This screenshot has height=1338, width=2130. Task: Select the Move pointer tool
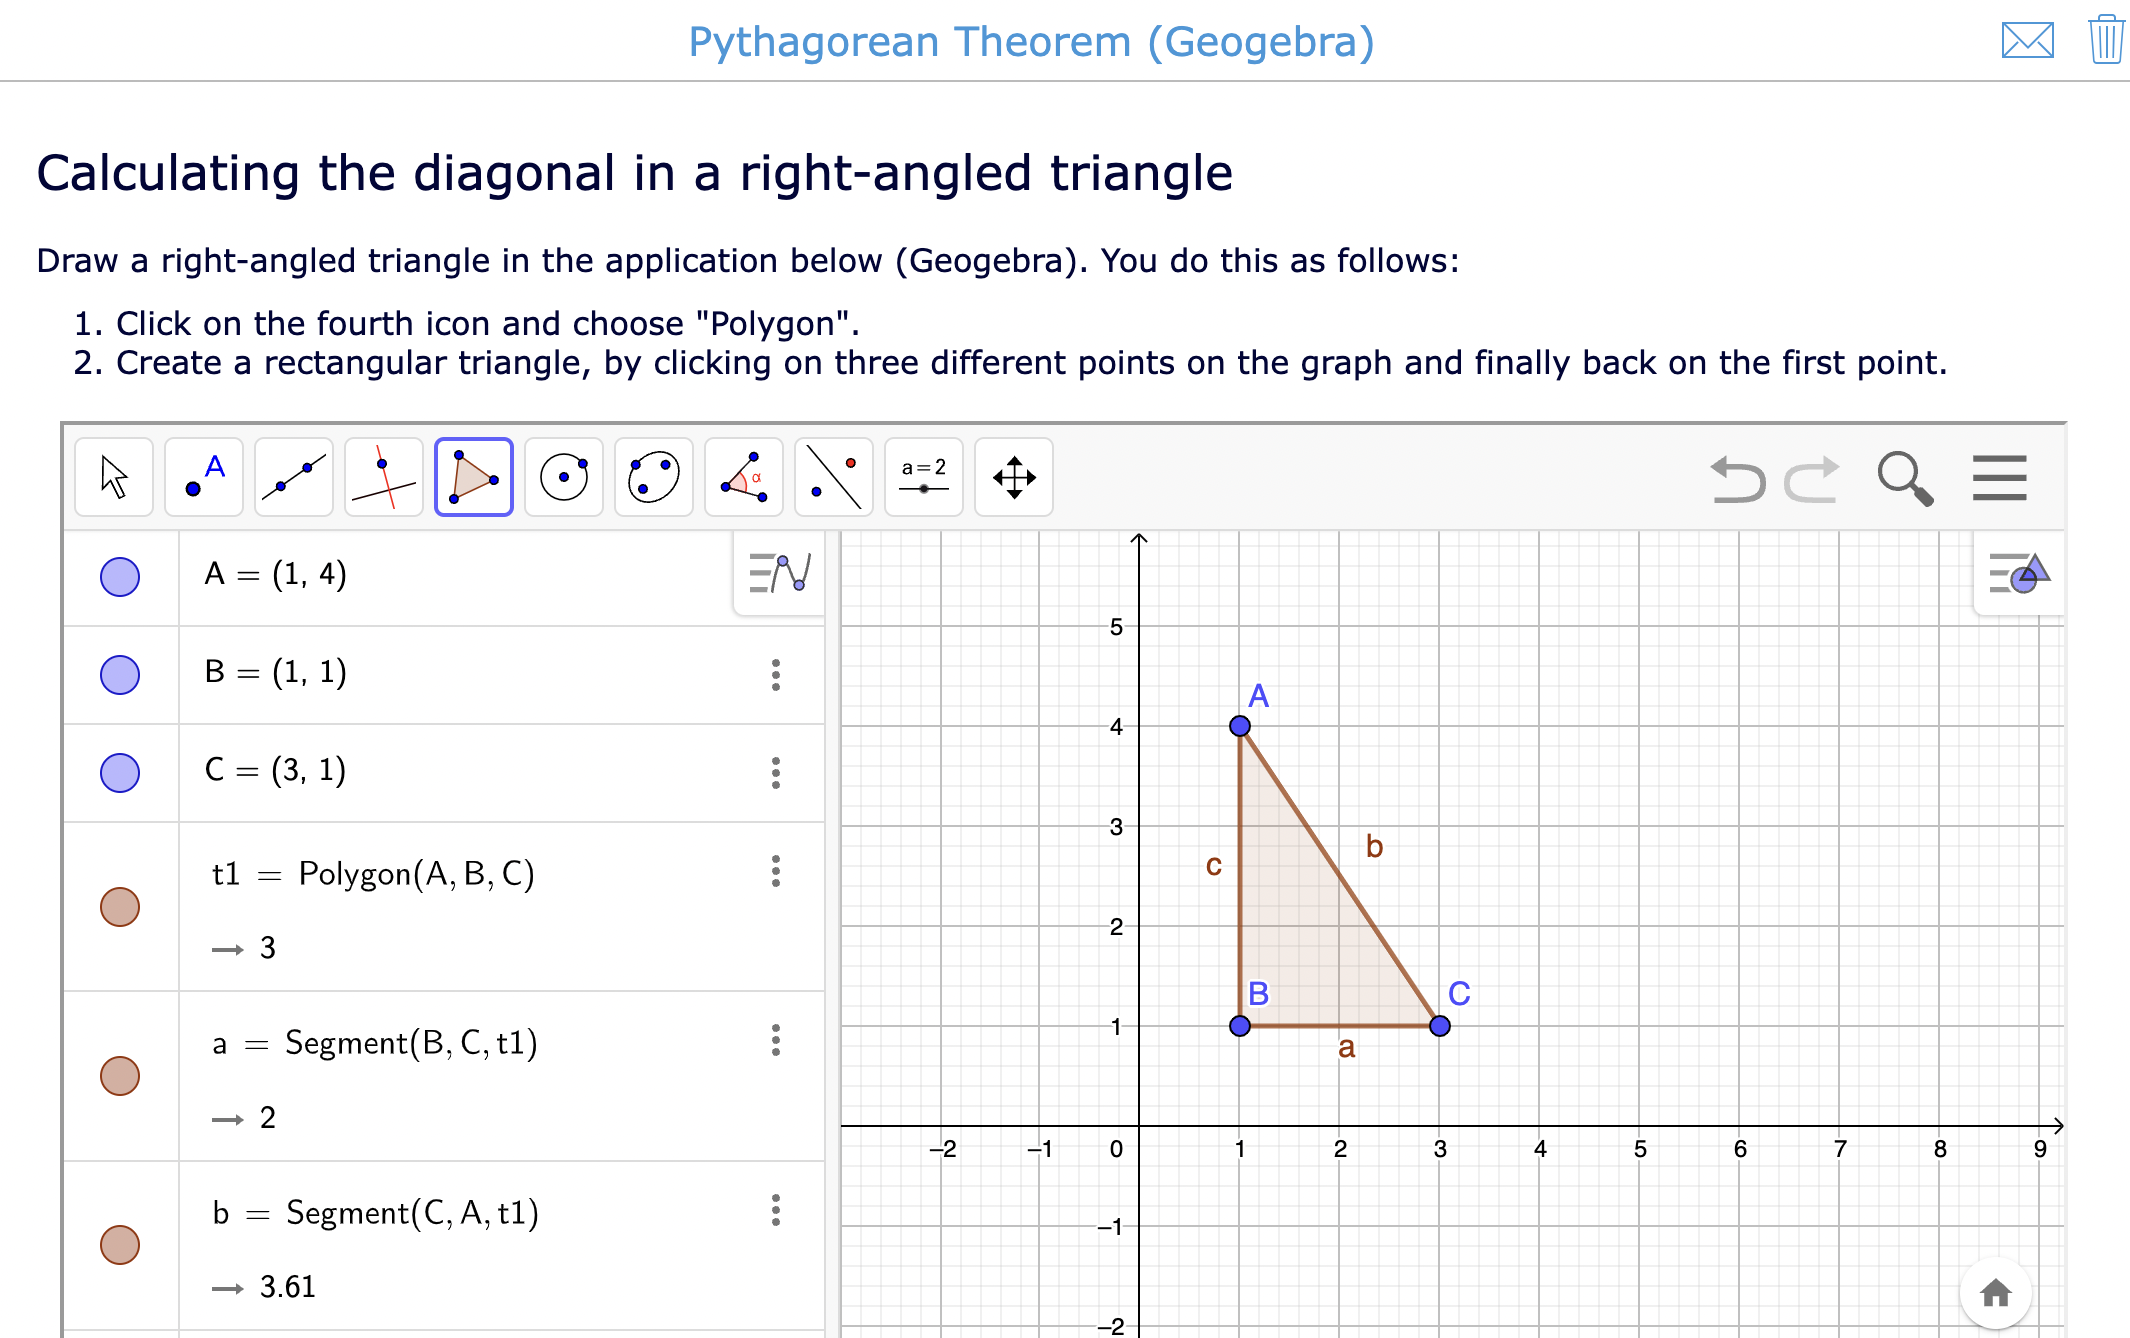click(x=113, y=478)
